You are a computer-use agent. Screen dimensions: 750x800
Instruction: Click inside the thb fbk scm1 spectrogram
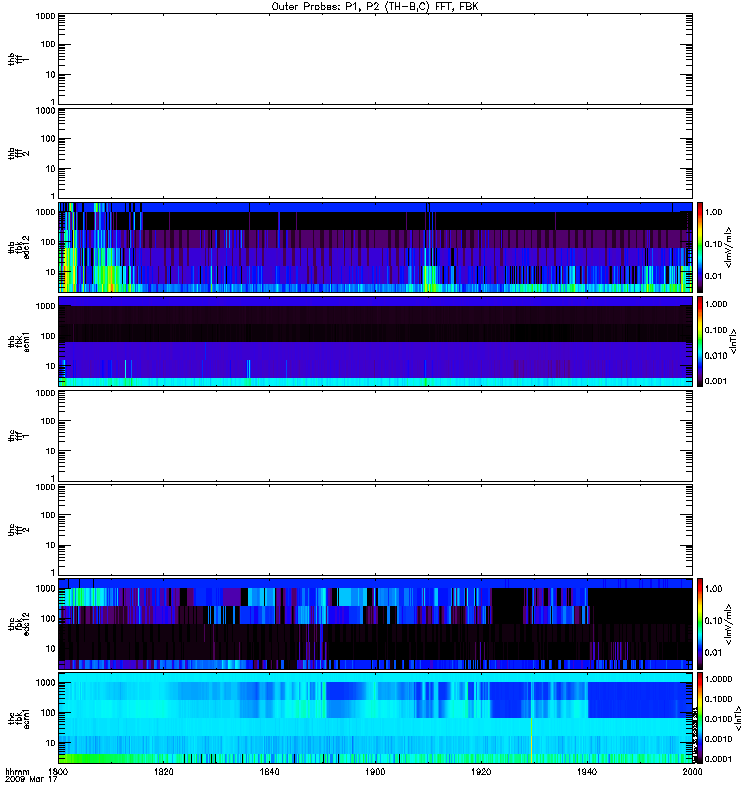[375, 341]
